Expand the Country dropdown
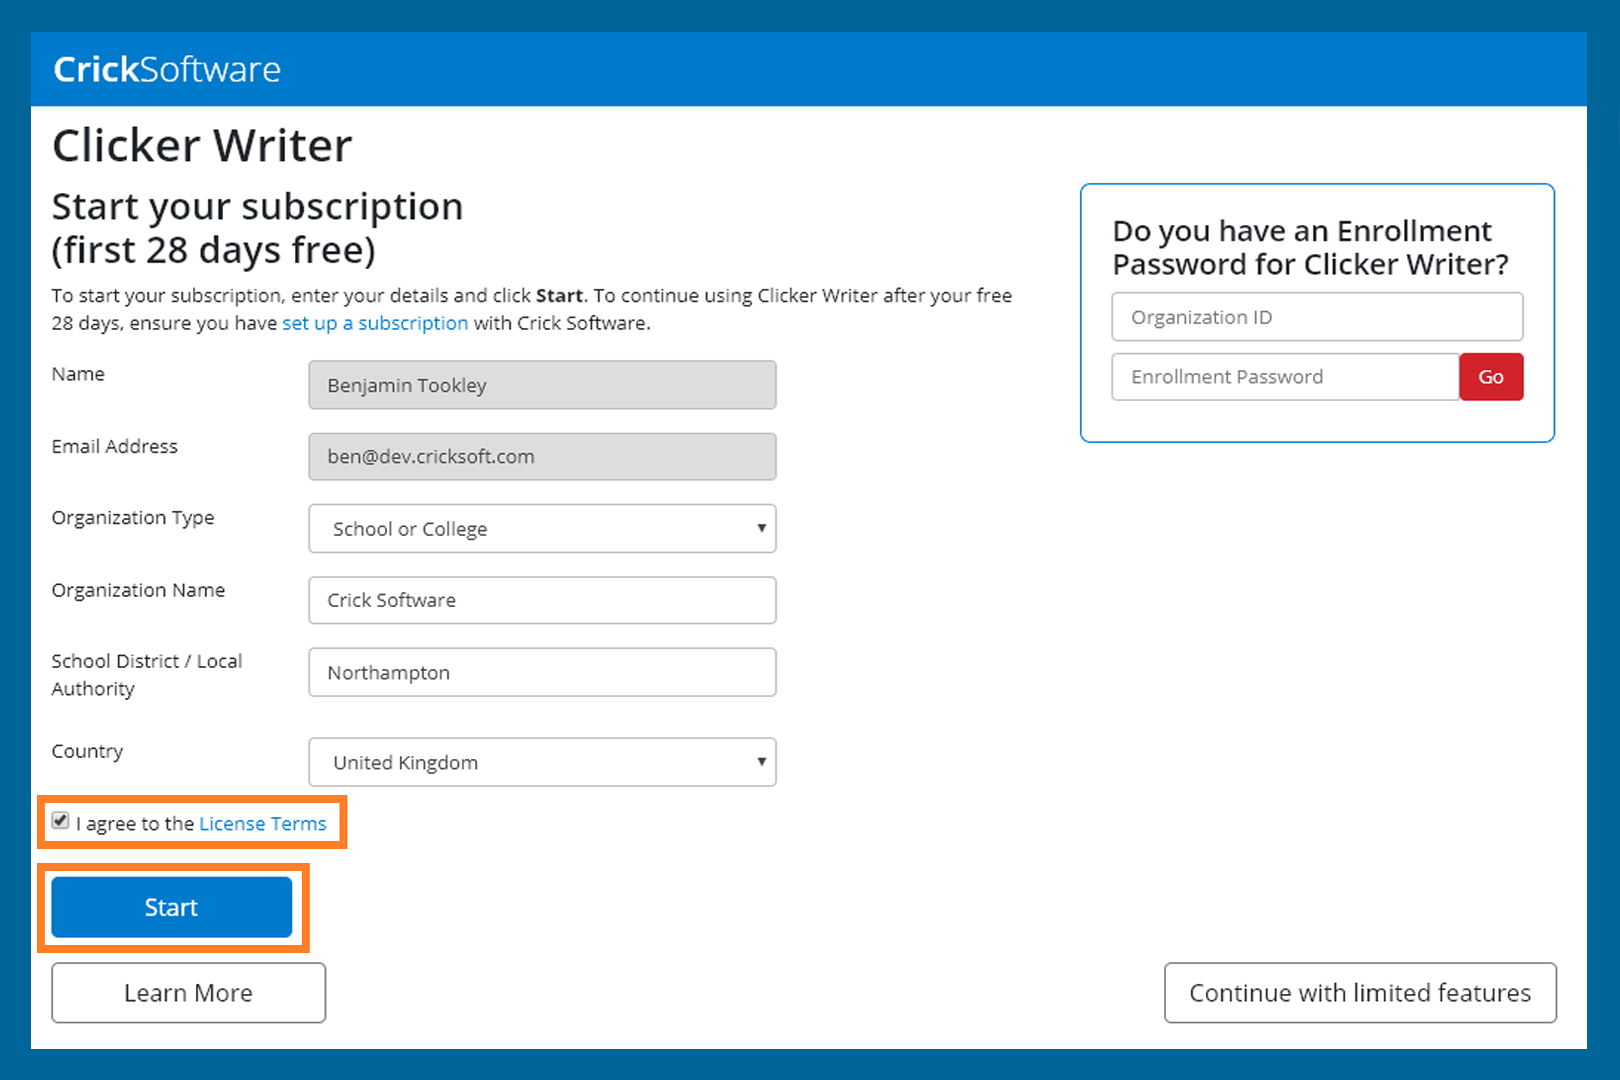The image size is (1620, 1080). click(542, 762)
